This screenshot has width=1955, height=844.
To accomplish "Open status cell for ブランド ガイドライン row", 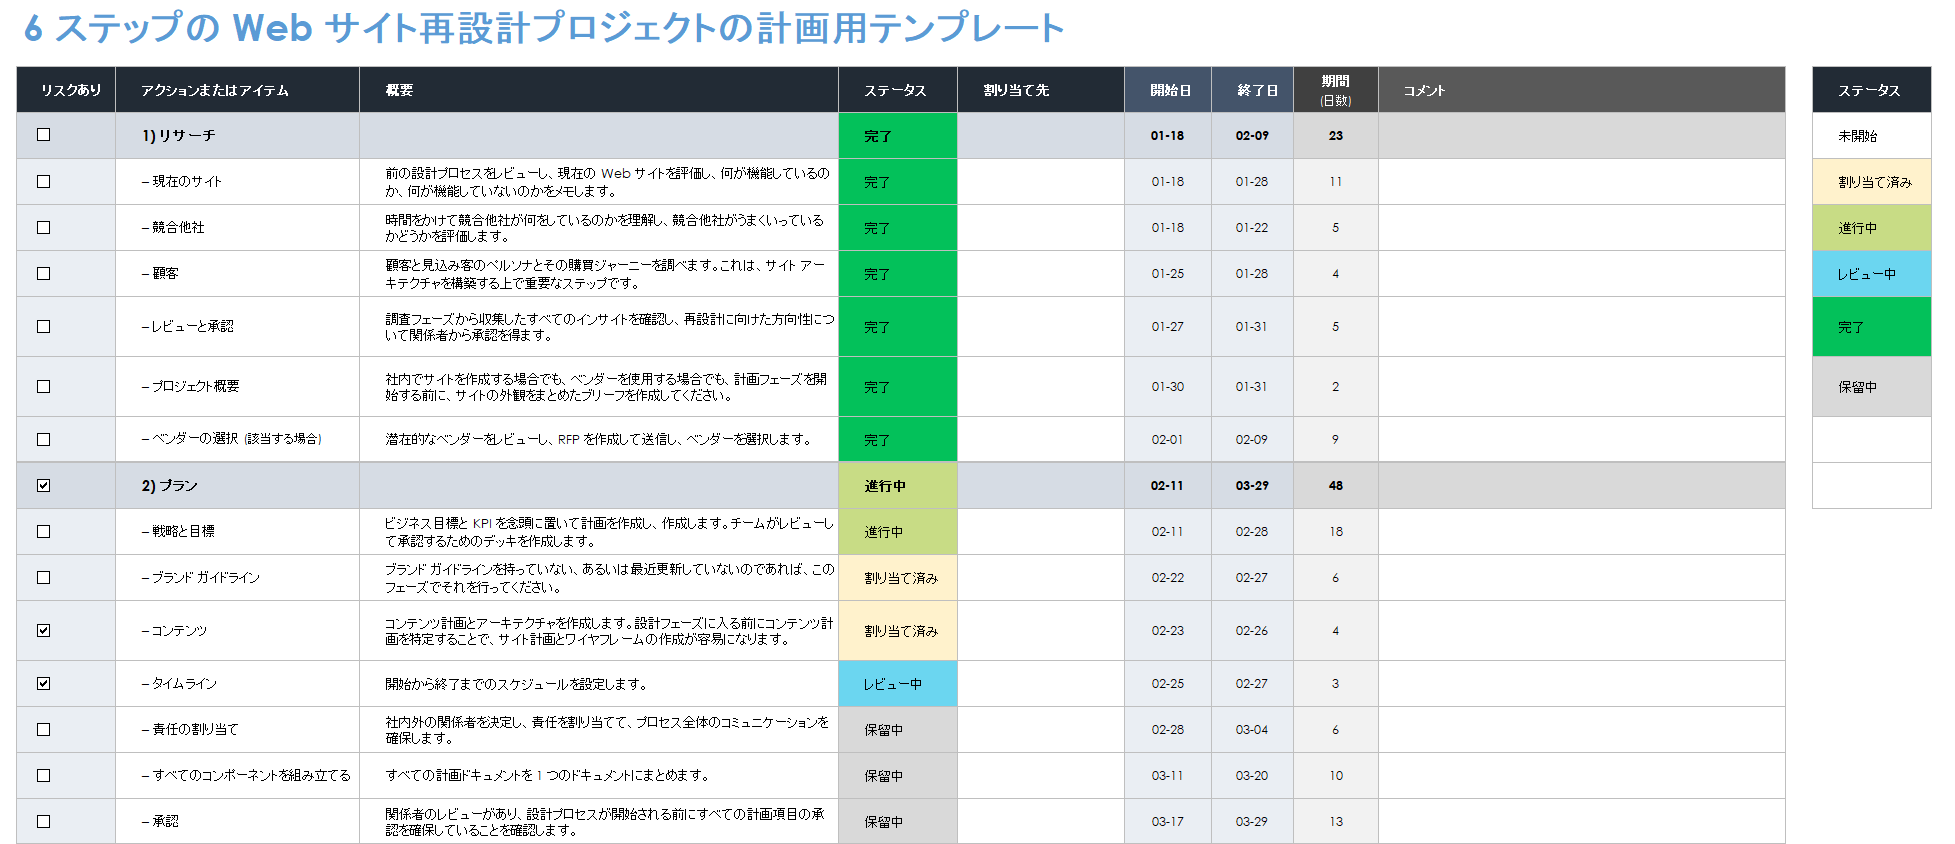I will click(898, 578).
